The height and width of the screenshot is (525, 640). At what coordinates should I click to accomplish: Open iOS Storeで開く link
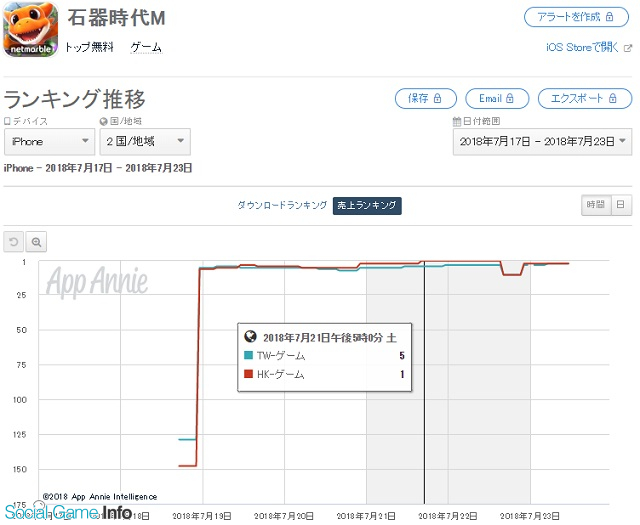point(582,48)
